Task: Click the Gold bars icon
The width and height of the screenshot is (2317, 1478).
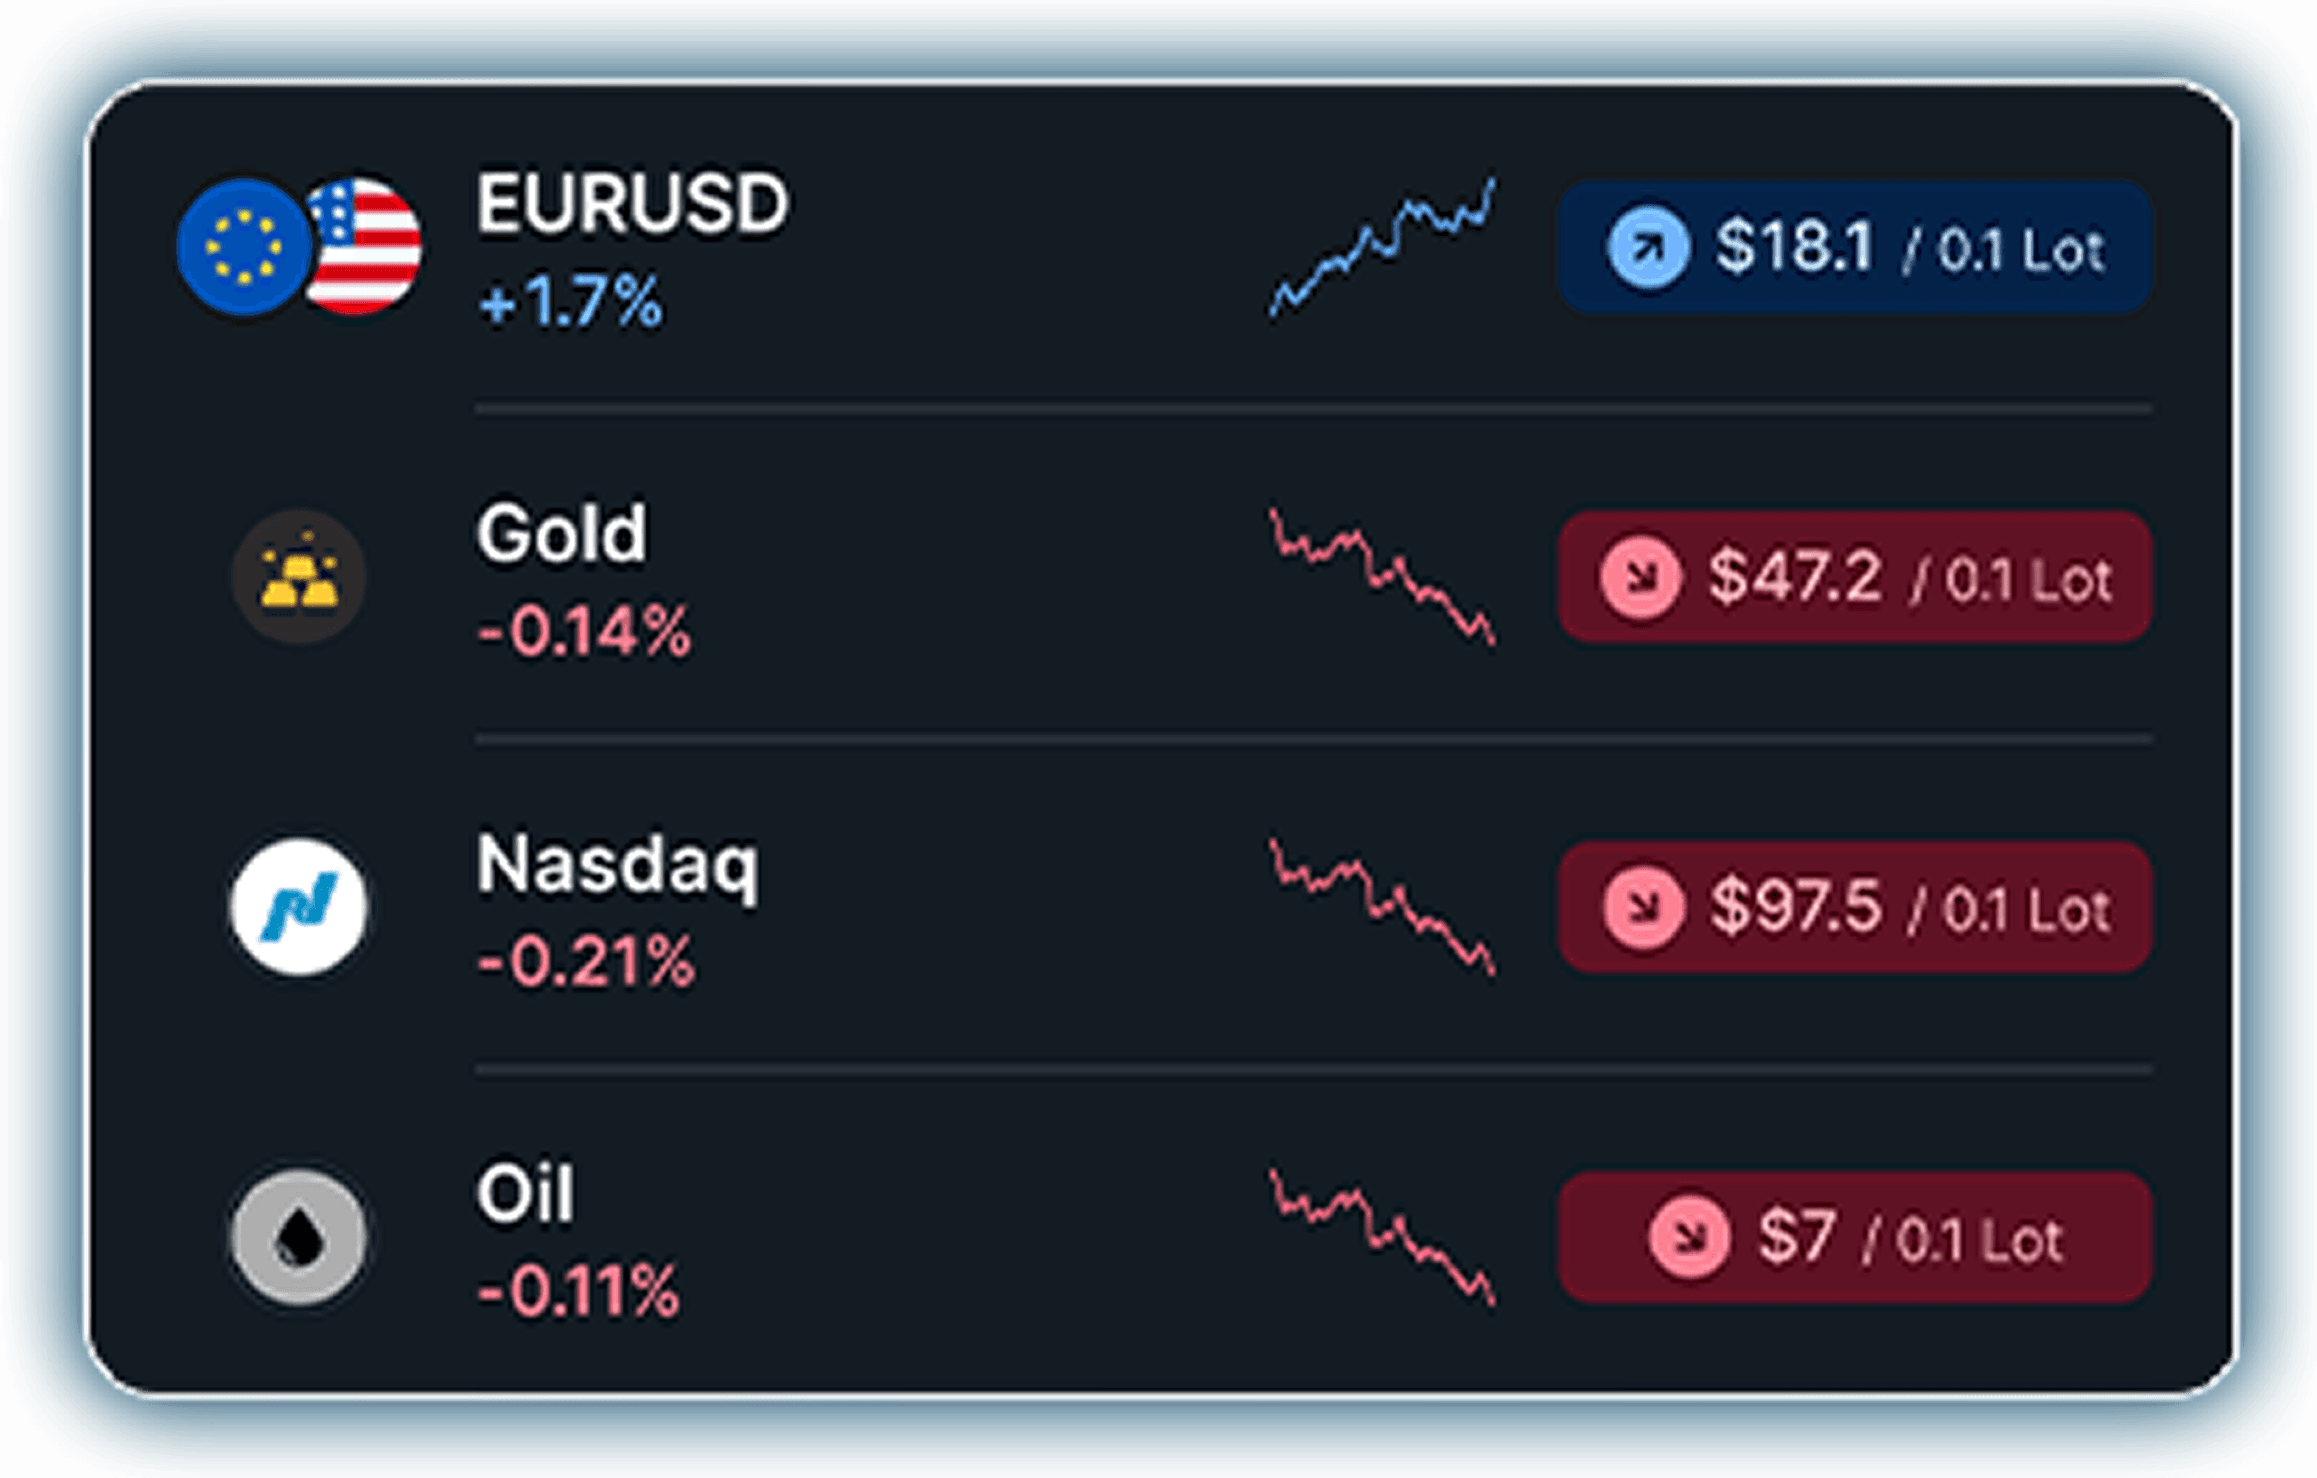Action: tap(298, 577)
